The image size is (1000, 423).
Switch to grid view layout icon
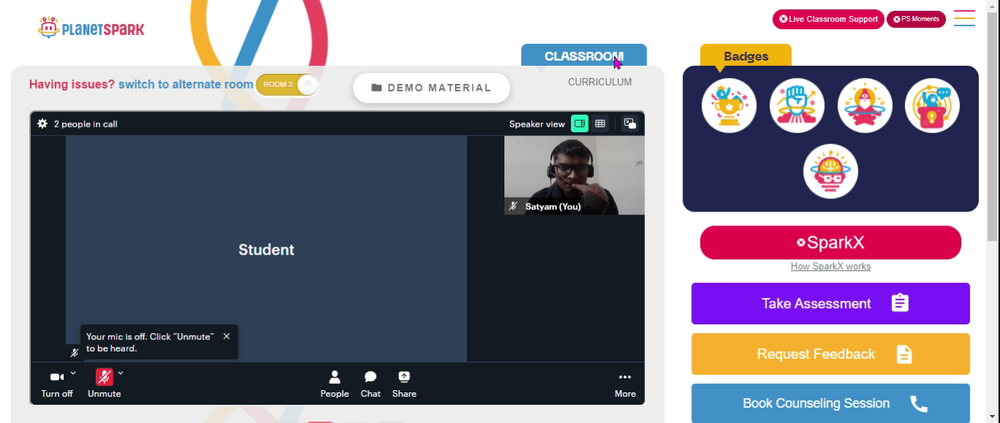[599, 124]
